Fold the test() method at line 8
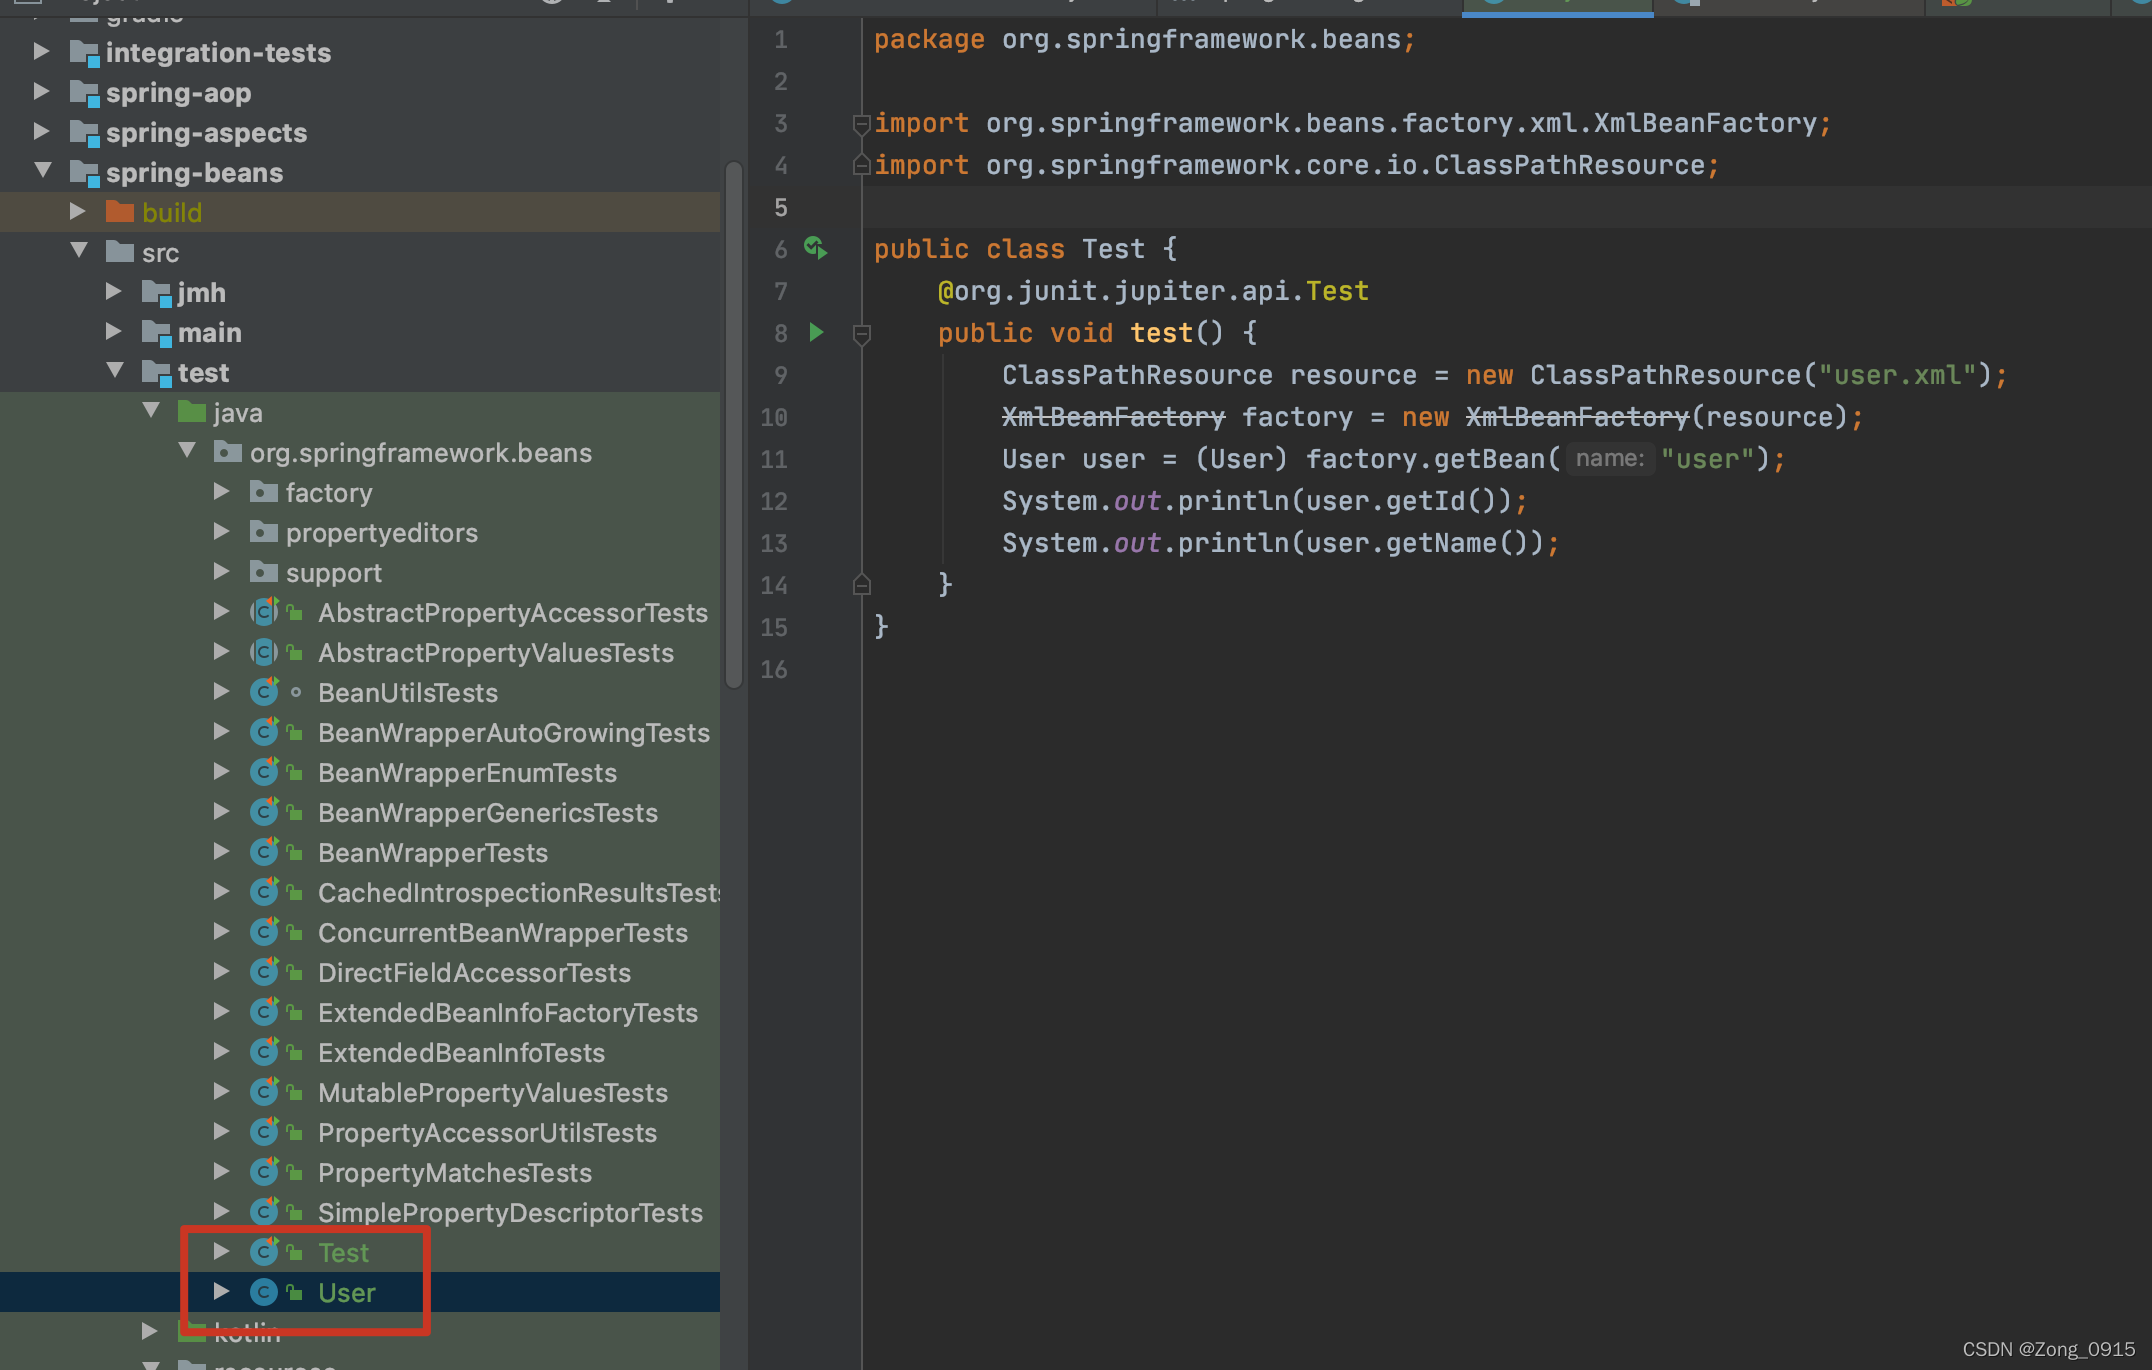Screen dimensions: 2152x1370 [x=861, y=334]
